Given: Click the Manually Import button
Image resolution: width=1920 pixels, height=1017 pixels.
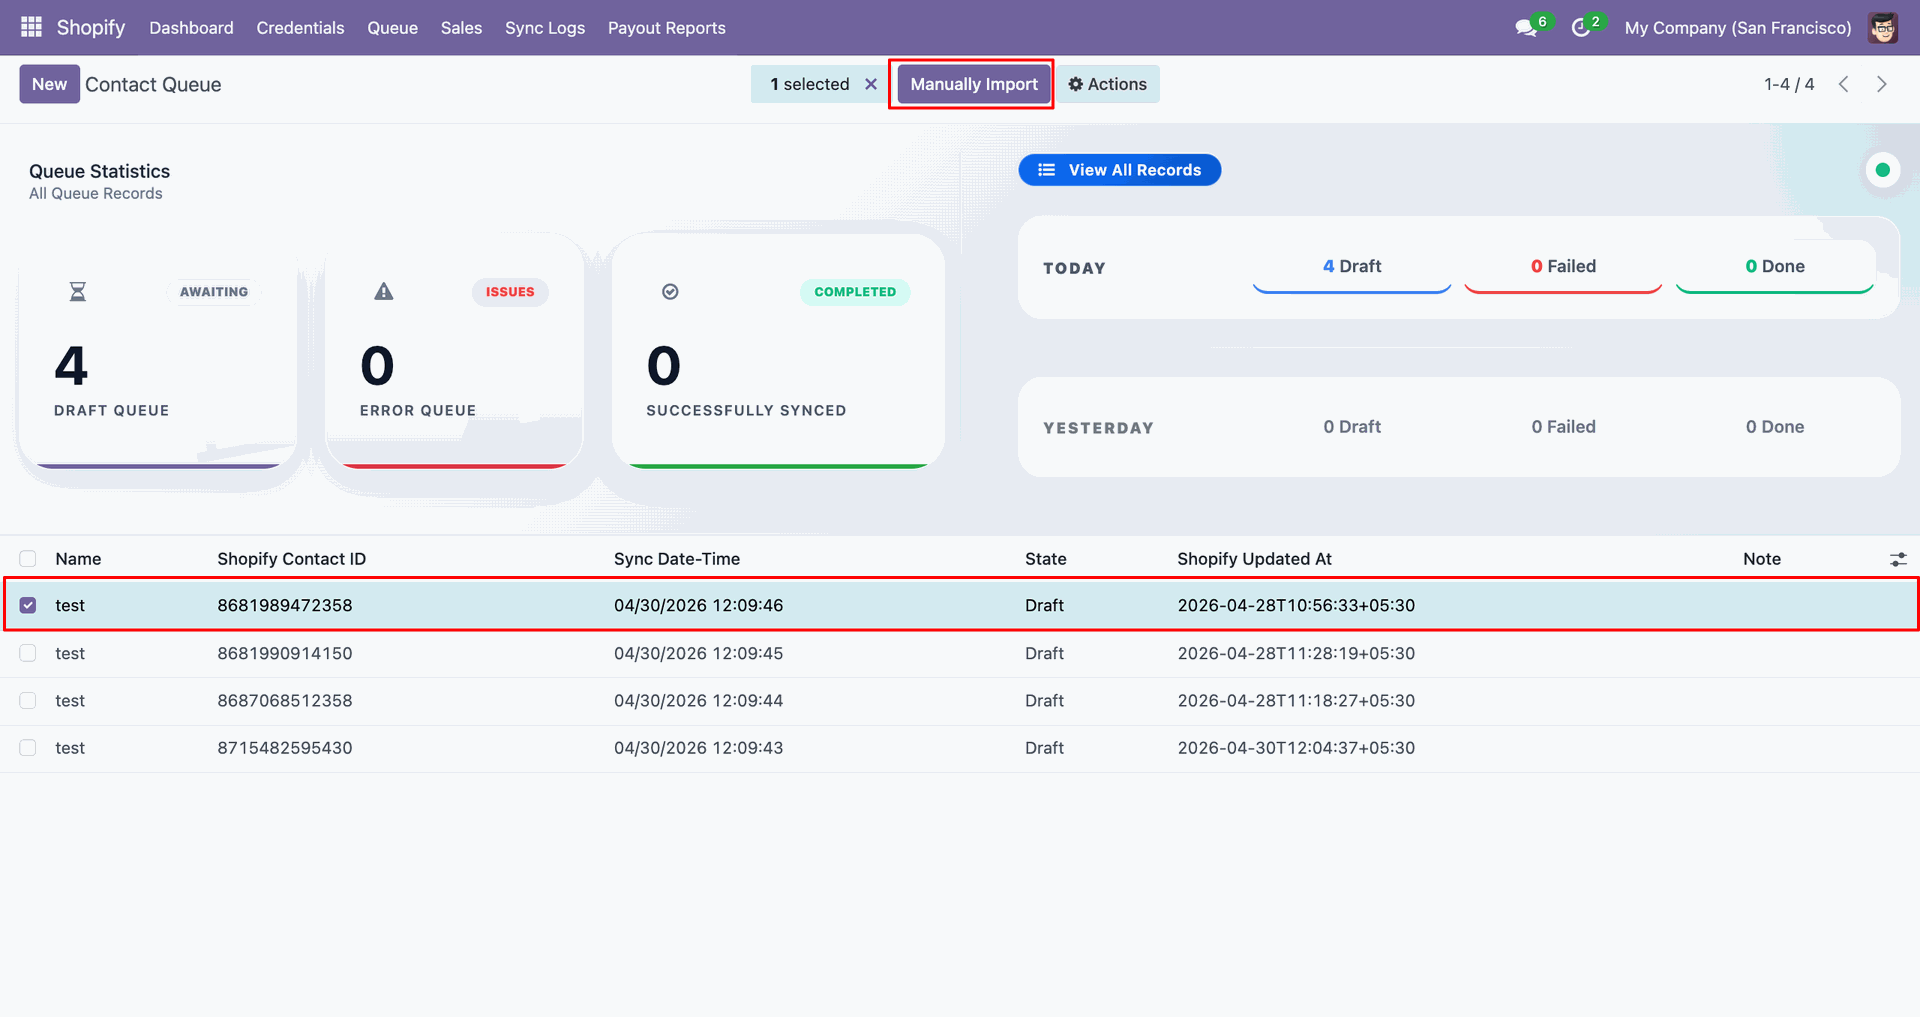Looking at the screenshot, I should [x=974, y=84].
